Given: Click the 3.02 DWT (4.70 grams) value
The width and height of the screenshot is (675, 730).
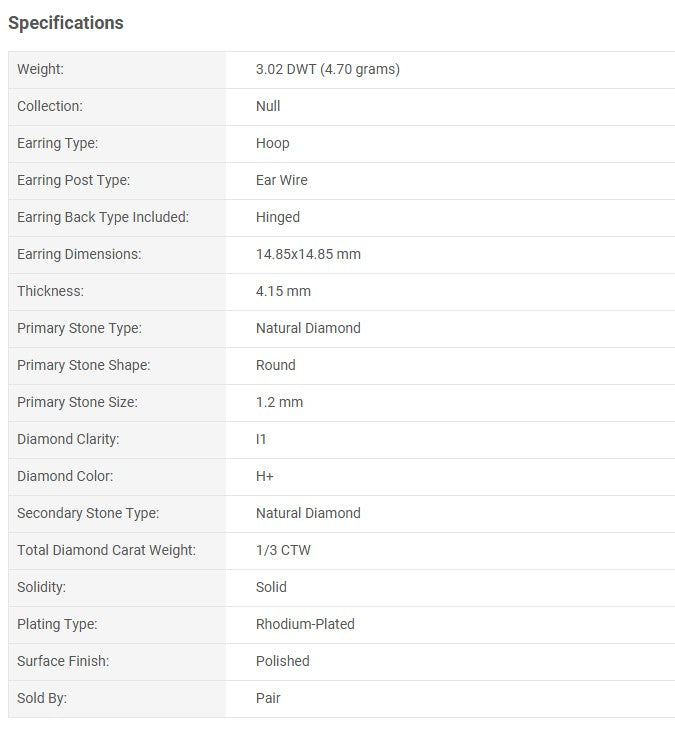Looking at the screenshot, I should pos(328,69).
